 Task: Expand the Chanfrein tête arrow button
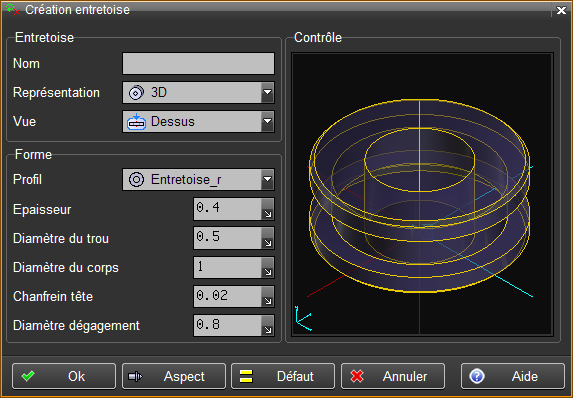click(268, 296)
